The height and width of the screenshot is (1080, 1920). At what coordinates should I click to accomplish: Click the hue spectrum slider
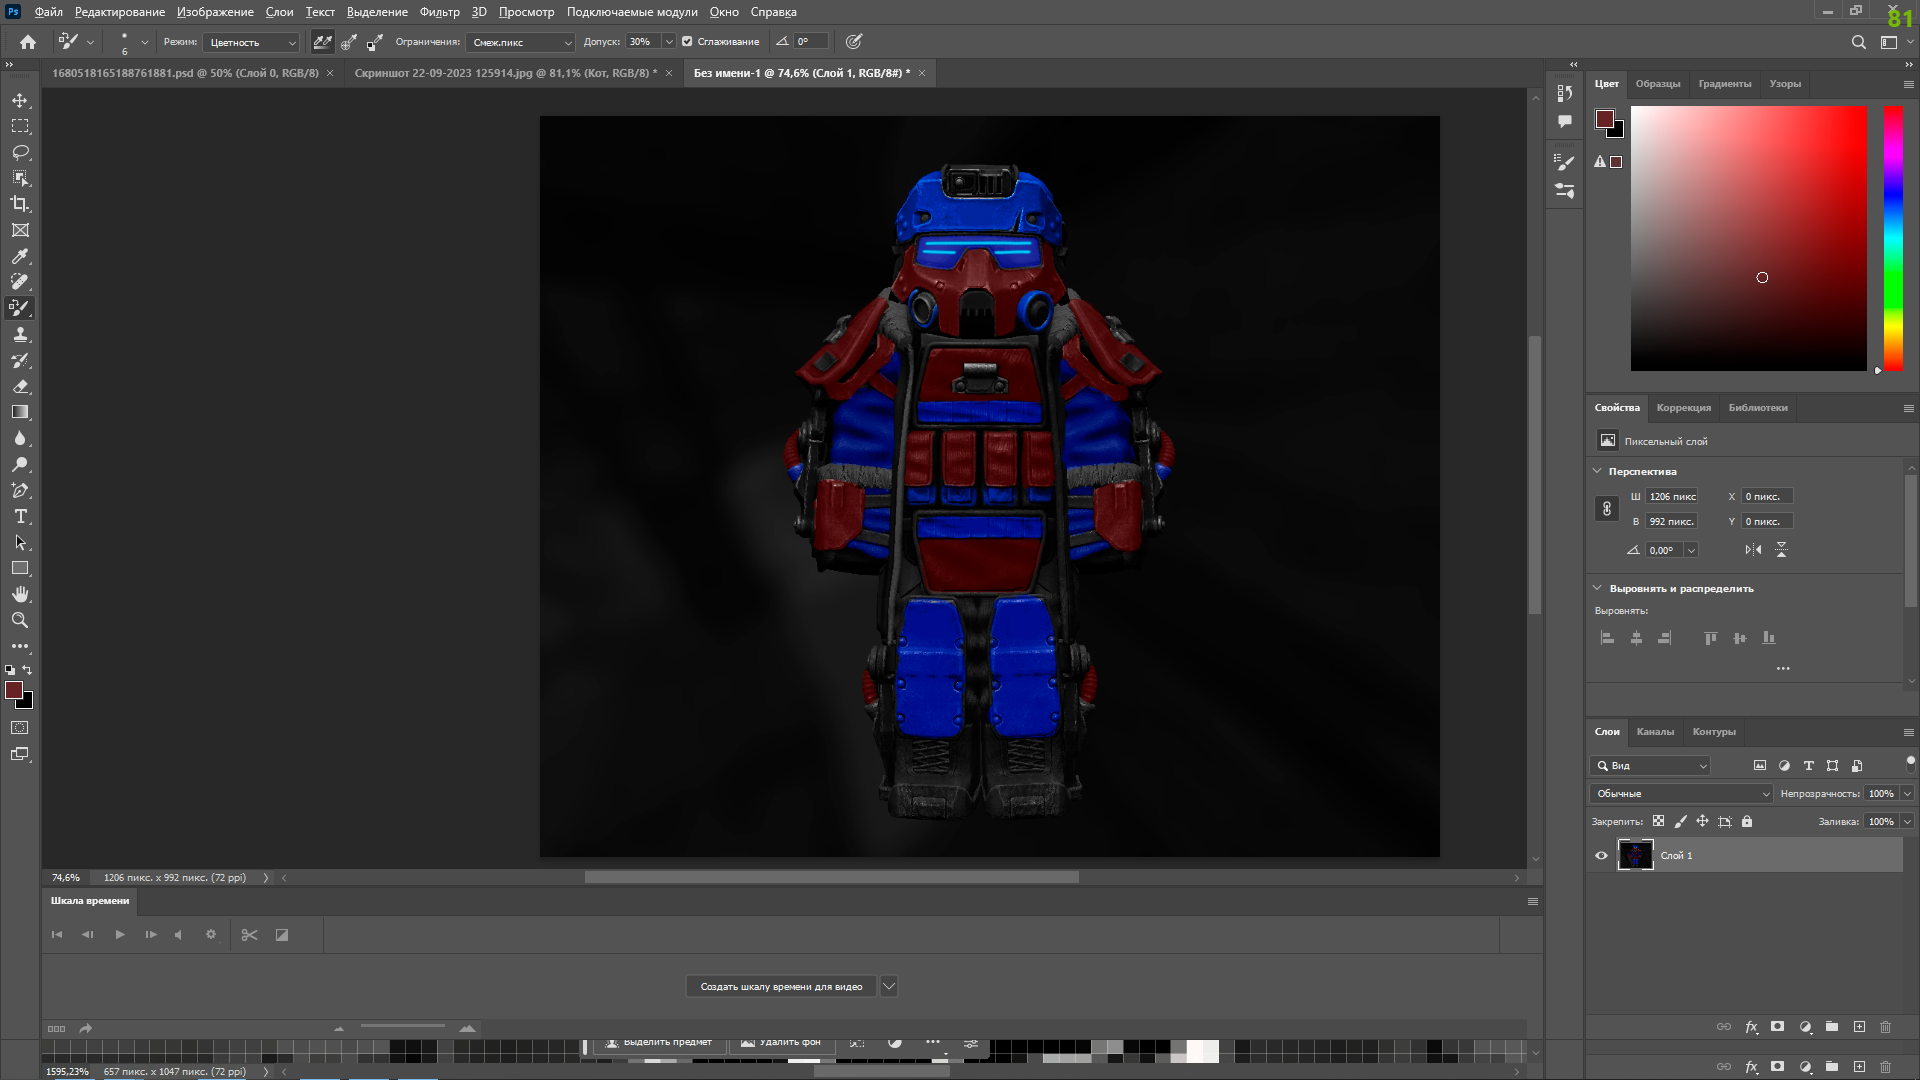(1893, 238)
